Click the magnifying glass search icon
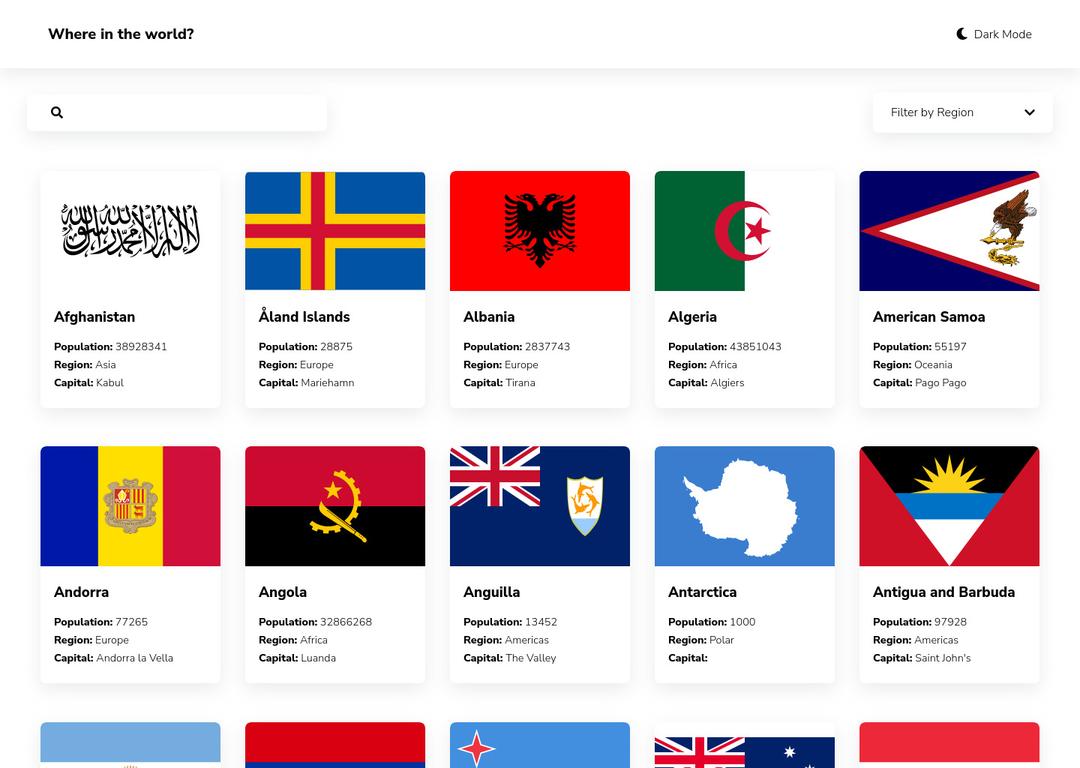 point(57,113)
